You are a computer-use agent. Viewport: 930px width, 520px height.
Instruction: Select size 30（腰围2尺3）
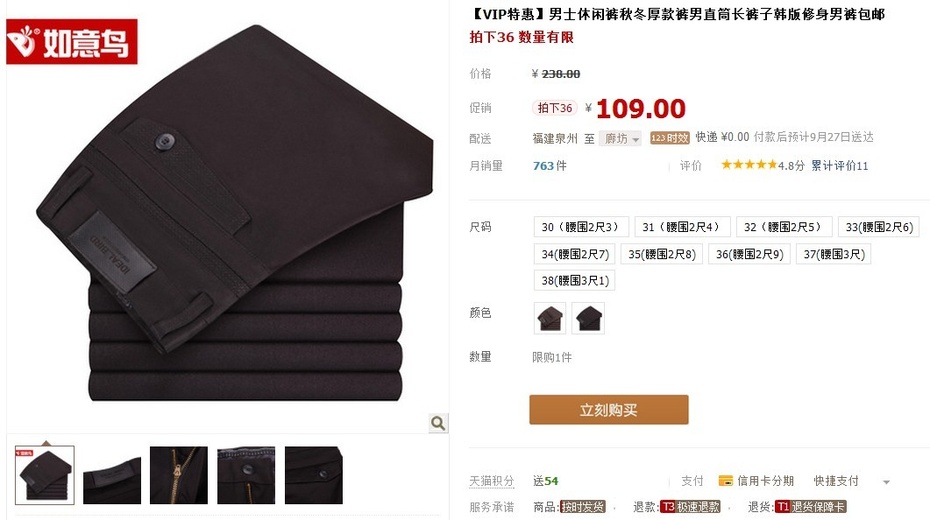(581, 227)
